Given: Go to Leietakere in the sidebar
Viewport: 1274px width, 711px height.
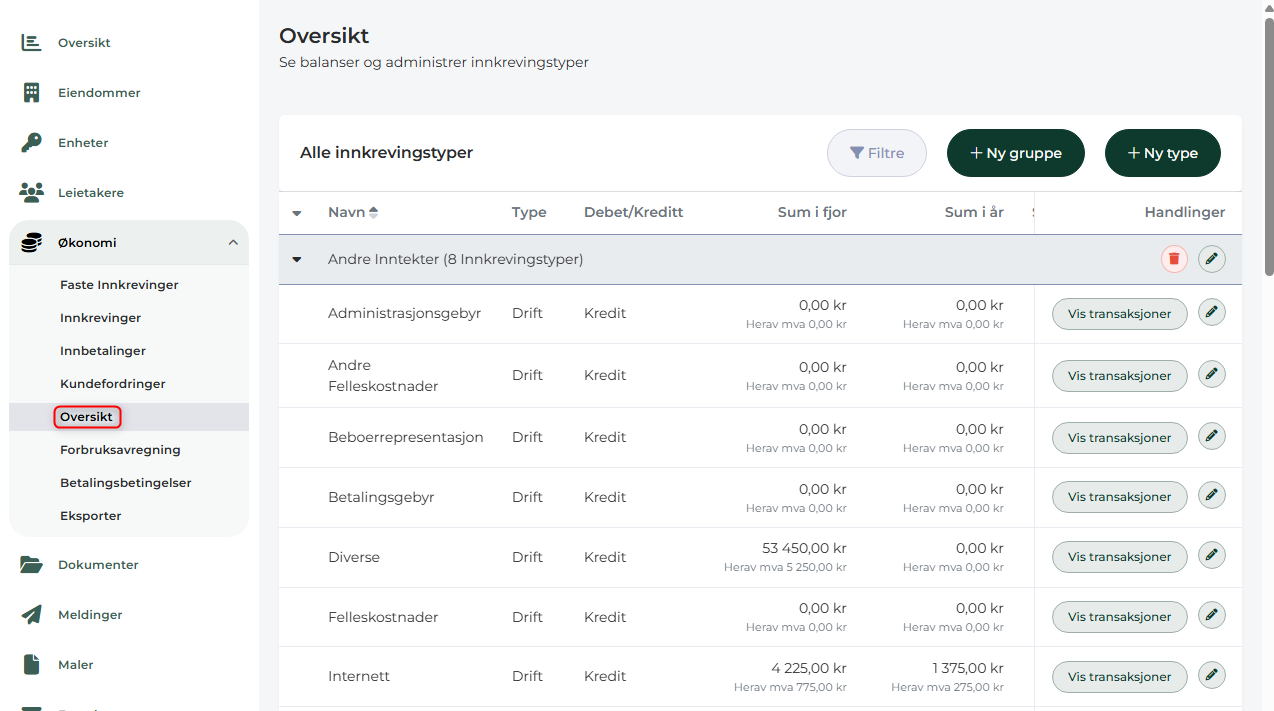Looking at the screenshot, I should pos(91,193).
